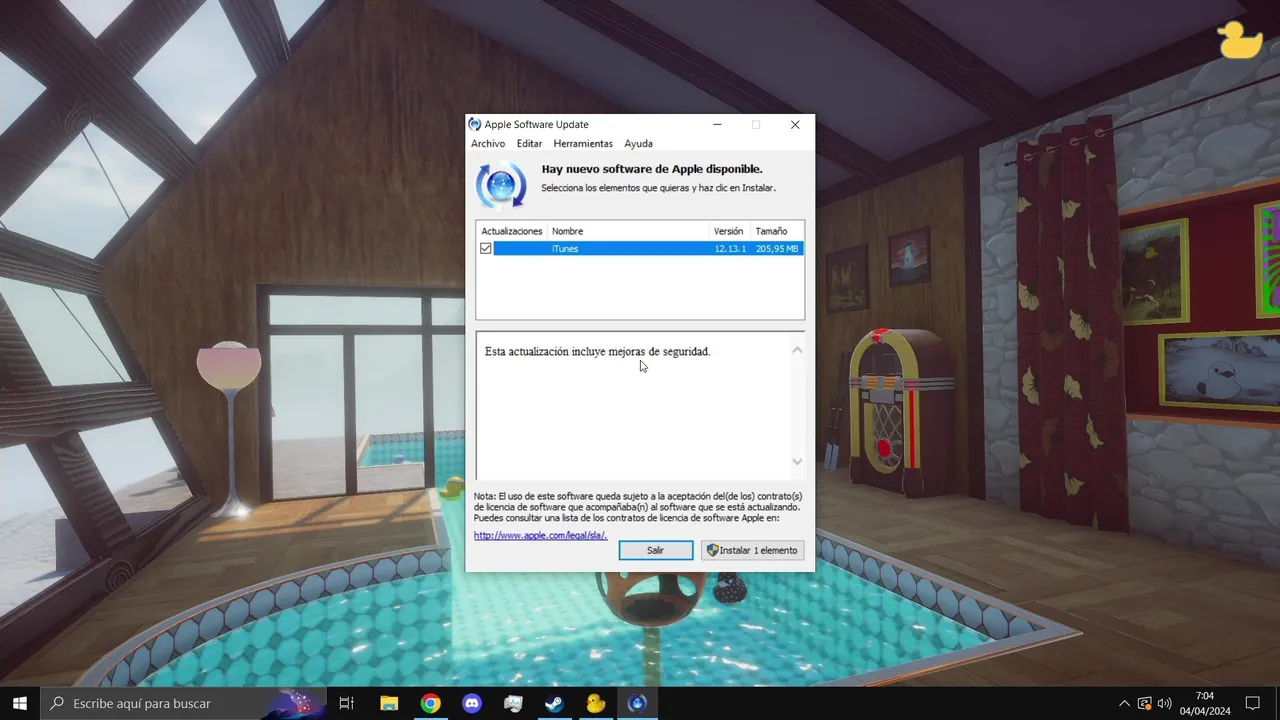Show hidden system tray icons
1280x720 pixels.
pos(1124,703)
